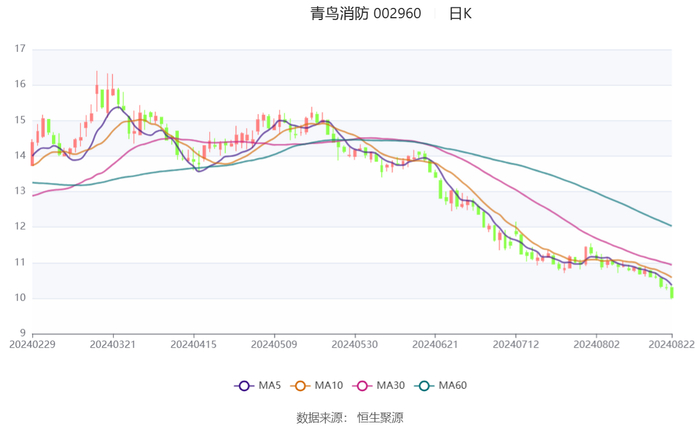This screenshot has width=700, height=426.
Task: Click the 日K label in the title
Action: 460,13
